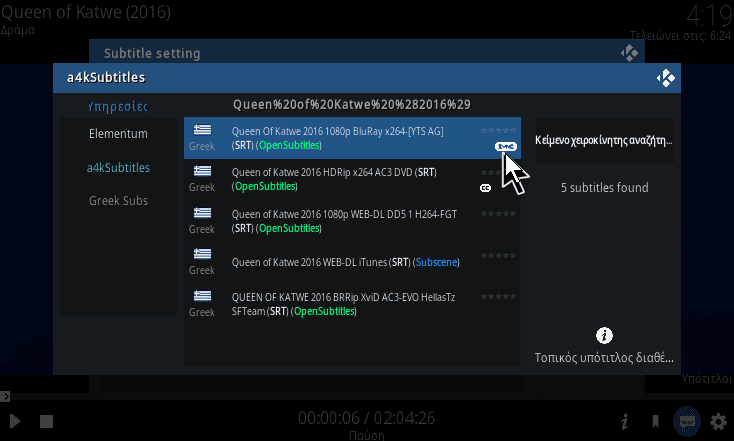Open bookmarks icon in player bar
This screenshot has width=734, height=441.
click(x=656, y=421)
